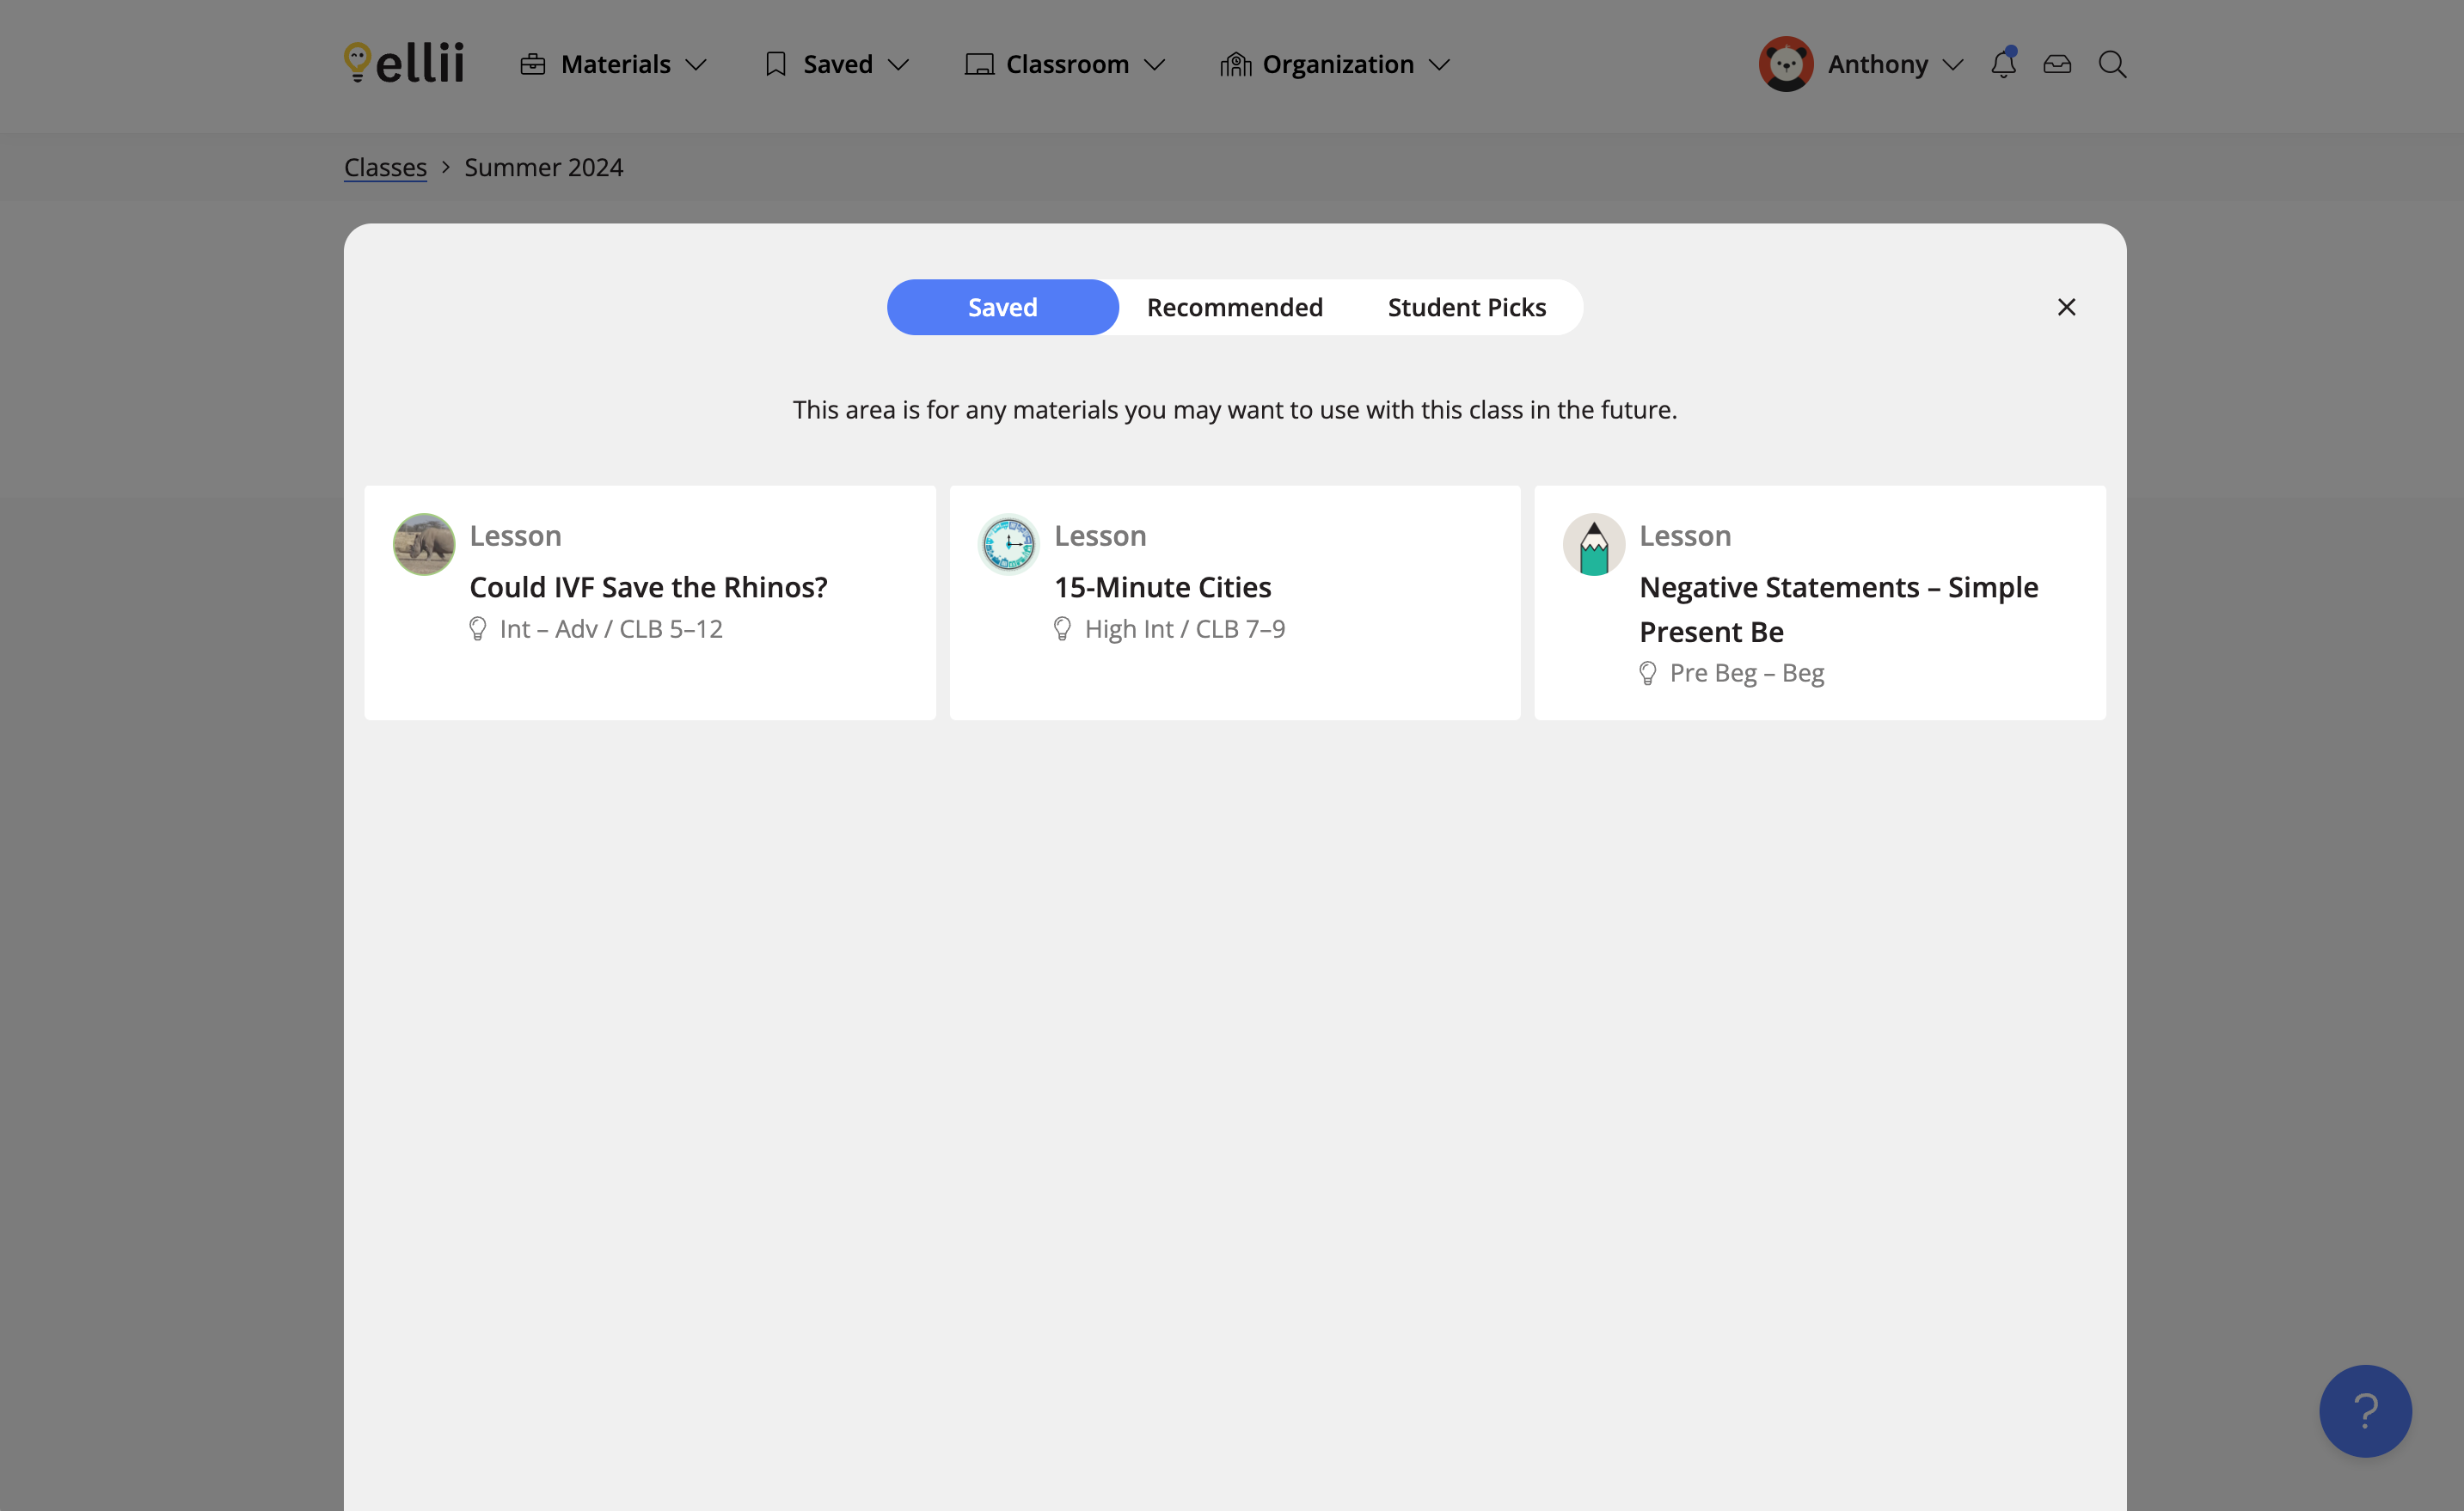Click the Anthony username label
This screenshot has height=1511, width=2464.
[x=1877, y=64]
